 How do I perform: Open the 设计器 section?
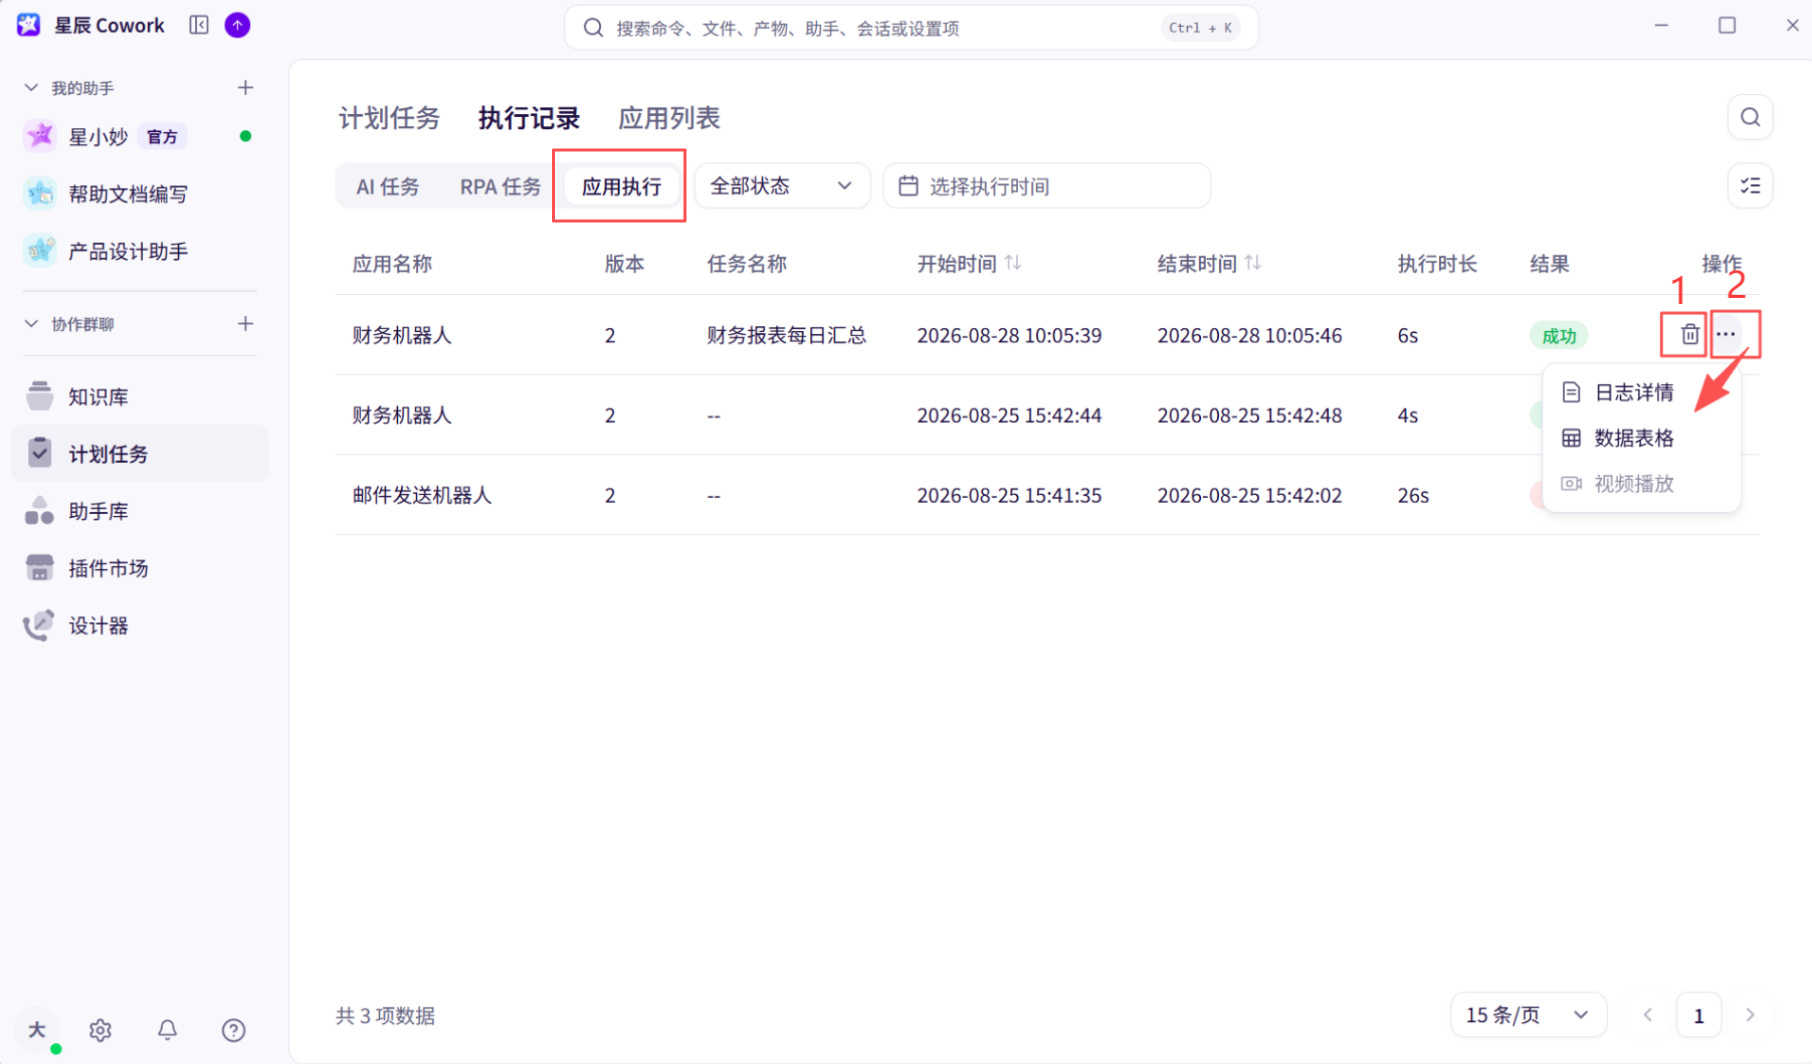(x=140, y=626)
